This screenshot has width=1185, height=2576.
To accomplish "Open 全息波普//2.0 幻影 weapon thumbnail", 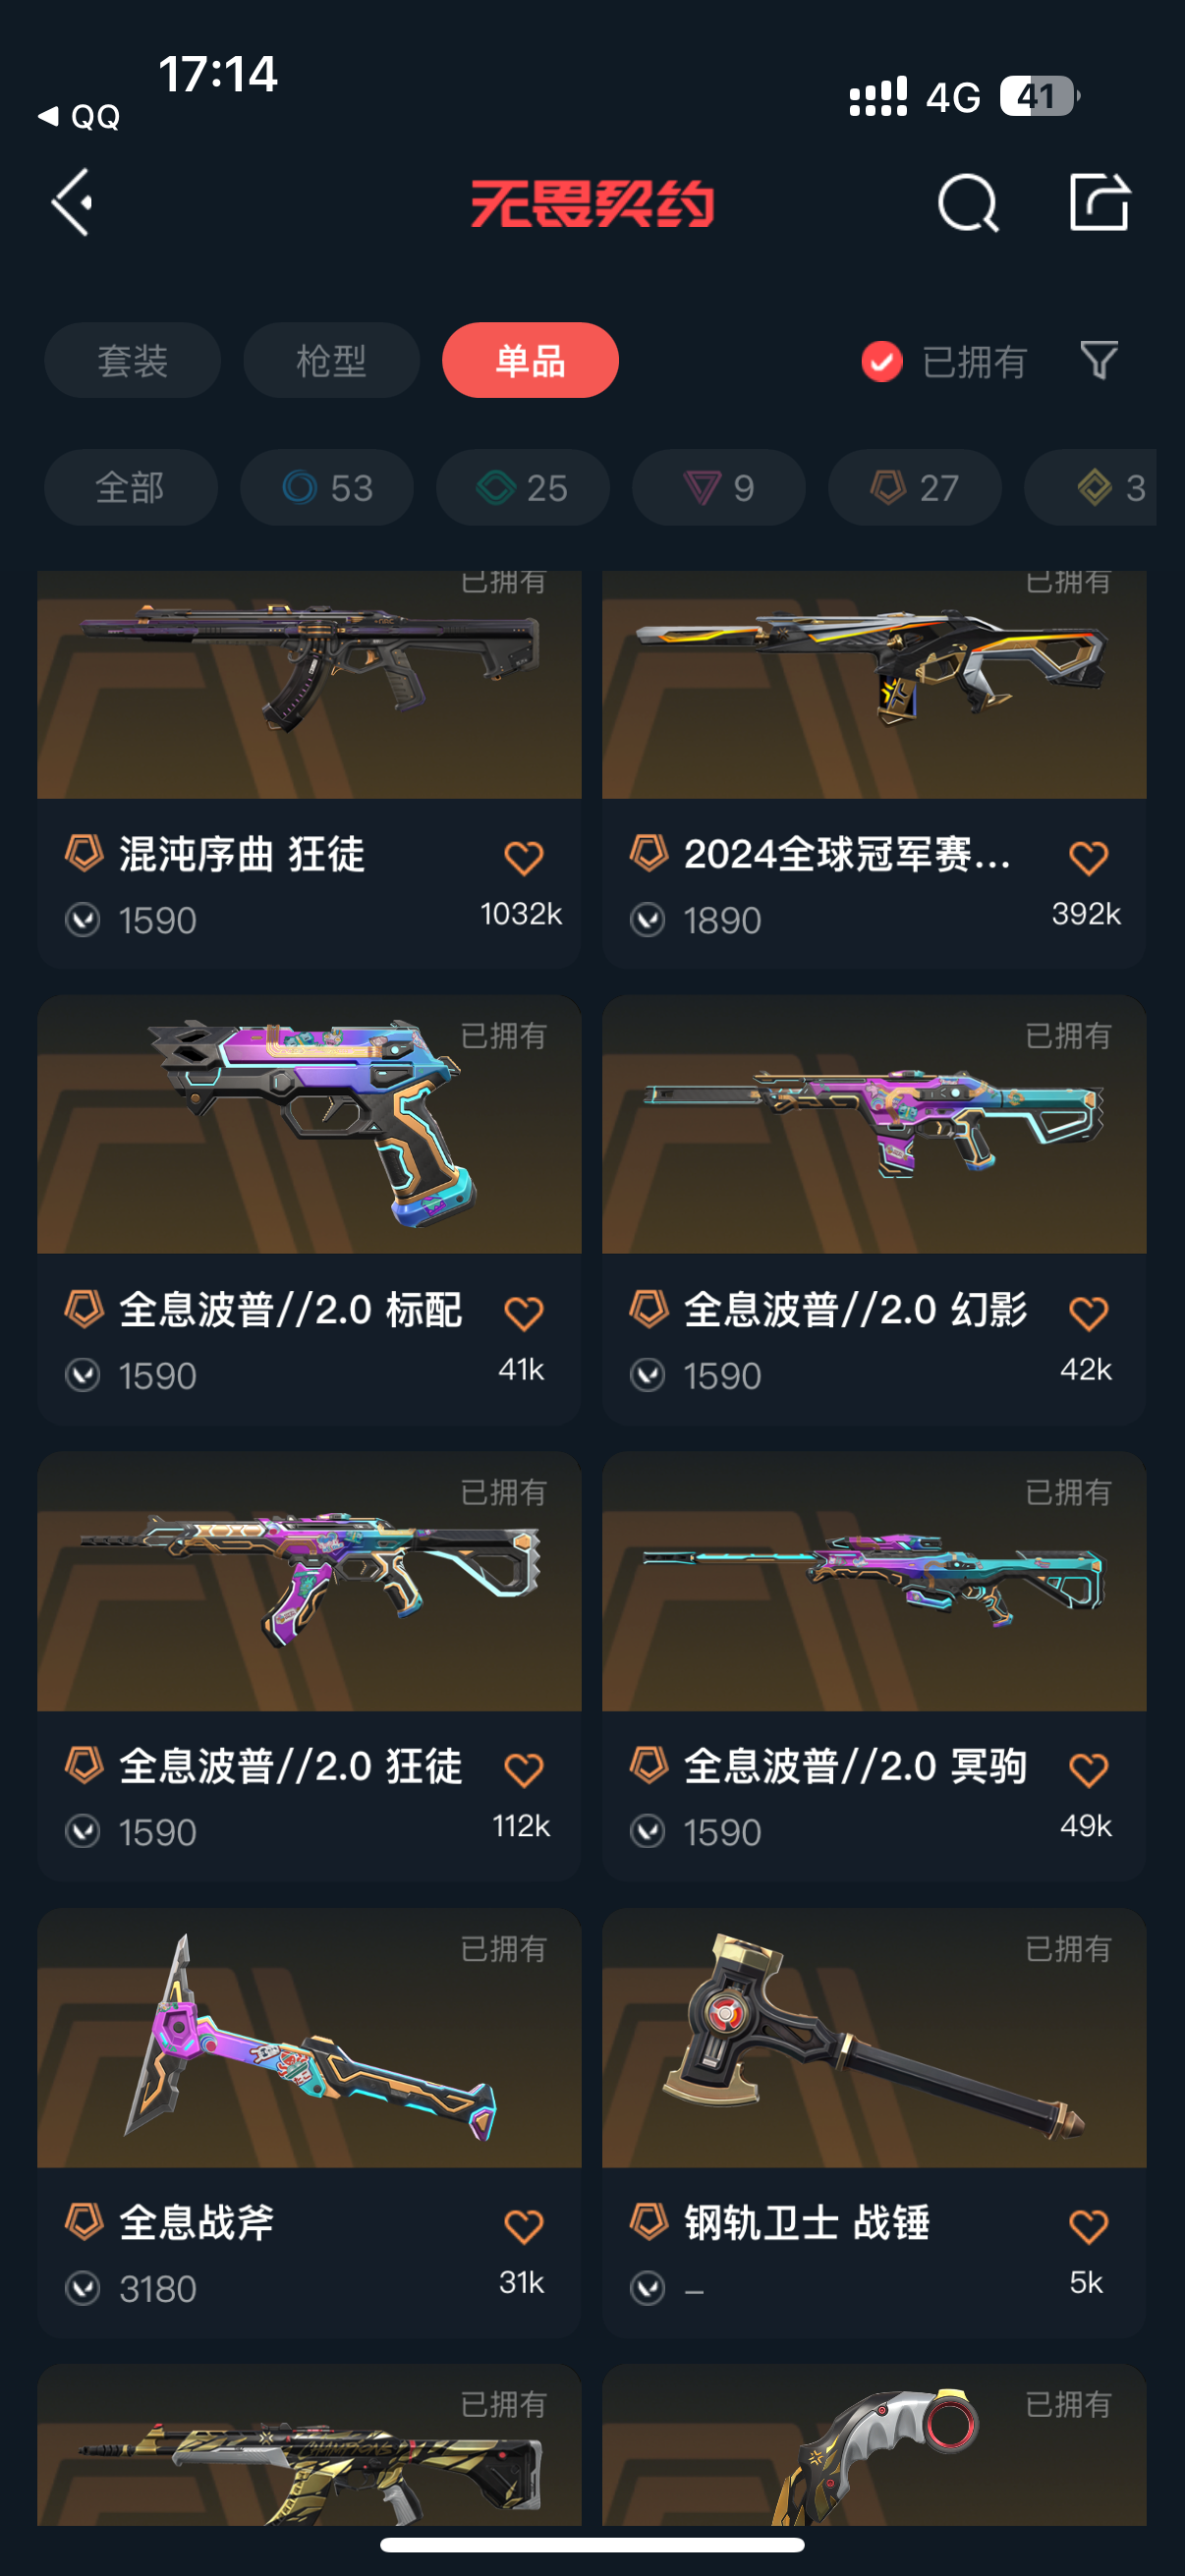I will point(874,1124).
